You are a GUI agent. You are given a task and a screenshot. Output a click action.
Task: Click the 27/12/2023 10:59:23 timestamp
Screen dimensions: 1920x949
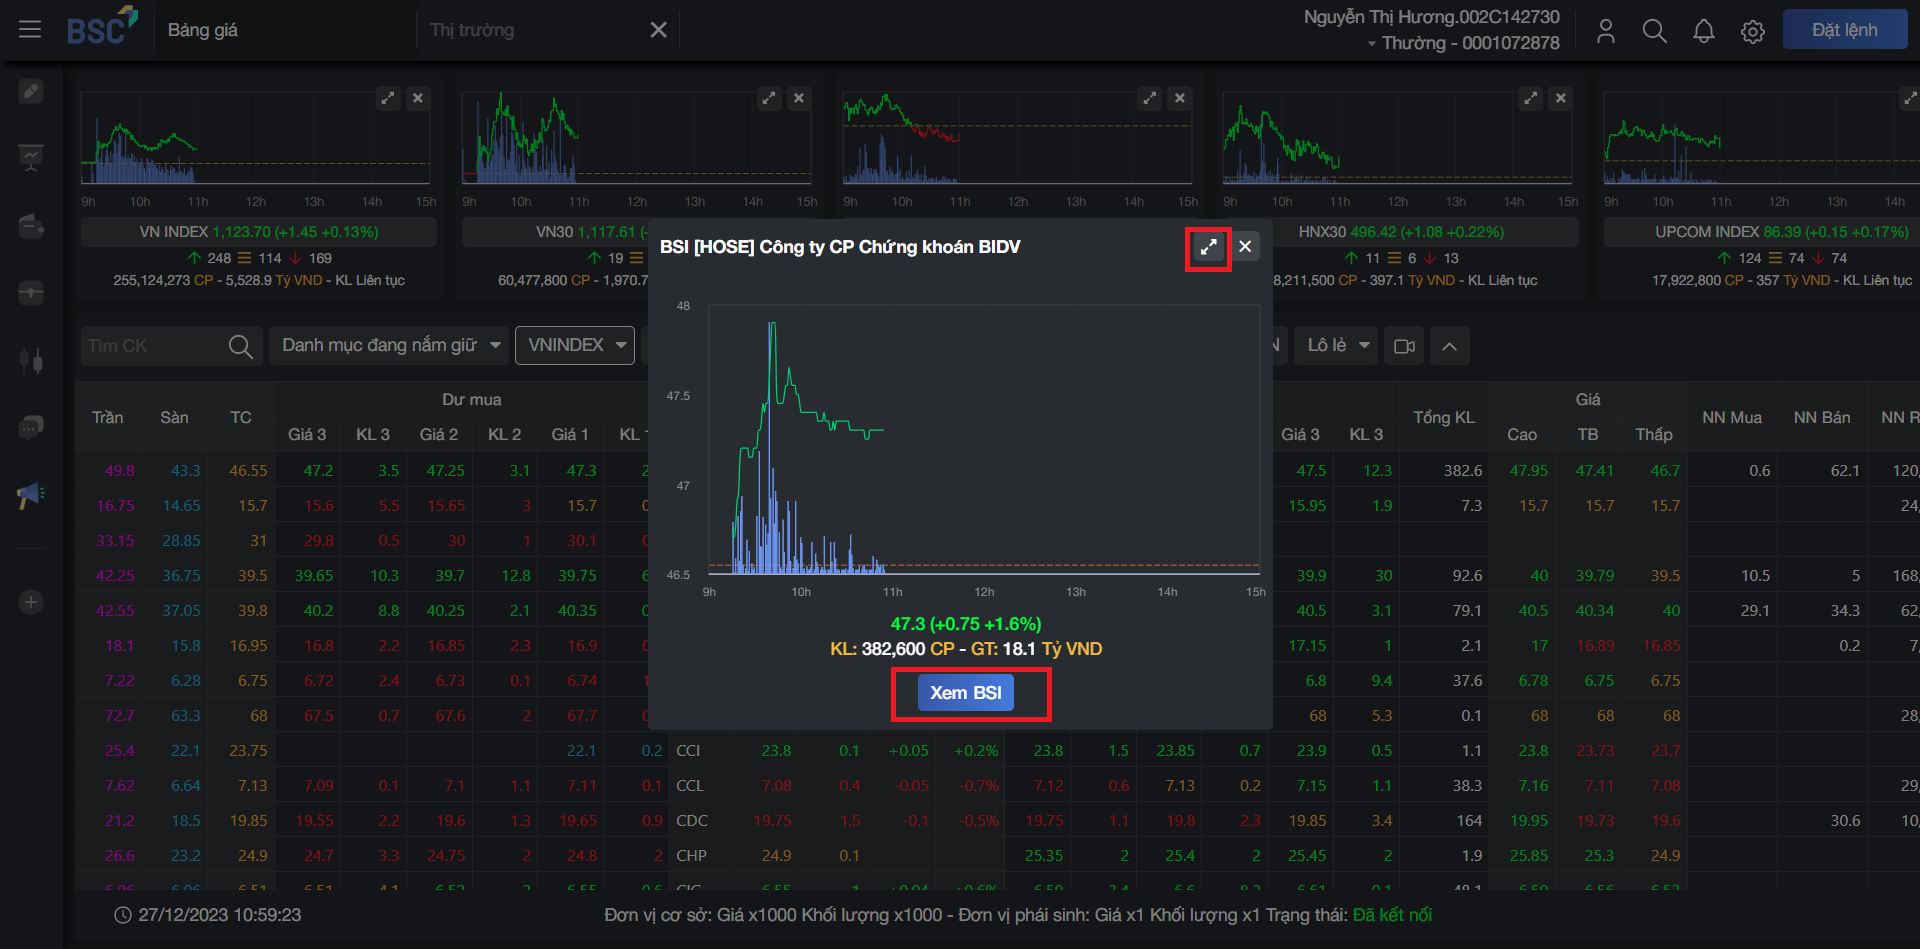click(x=219, y=915)
